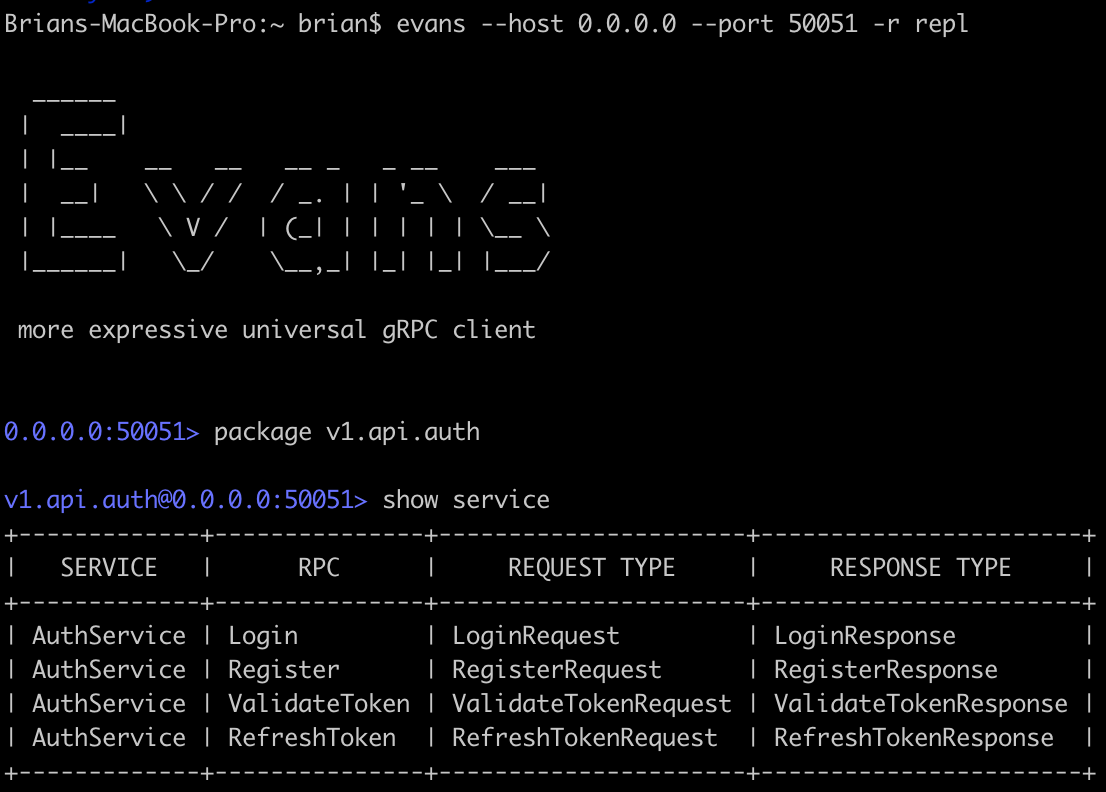Image resolution: width=1106 pixels, height=792 pixels.
Task: Click the 'evans --host 0.0.0.0' command text
Action: [x=536, y=24]
